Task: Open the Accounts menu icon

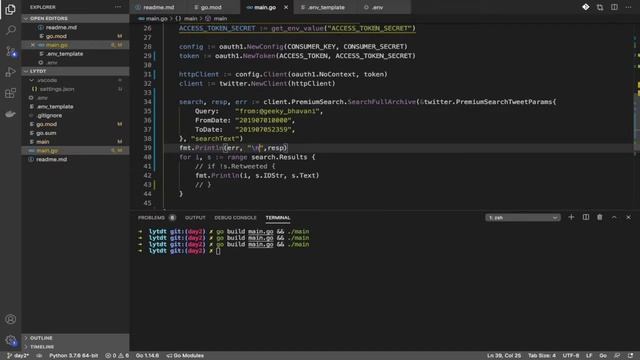Action: click(x=11, y=319)
